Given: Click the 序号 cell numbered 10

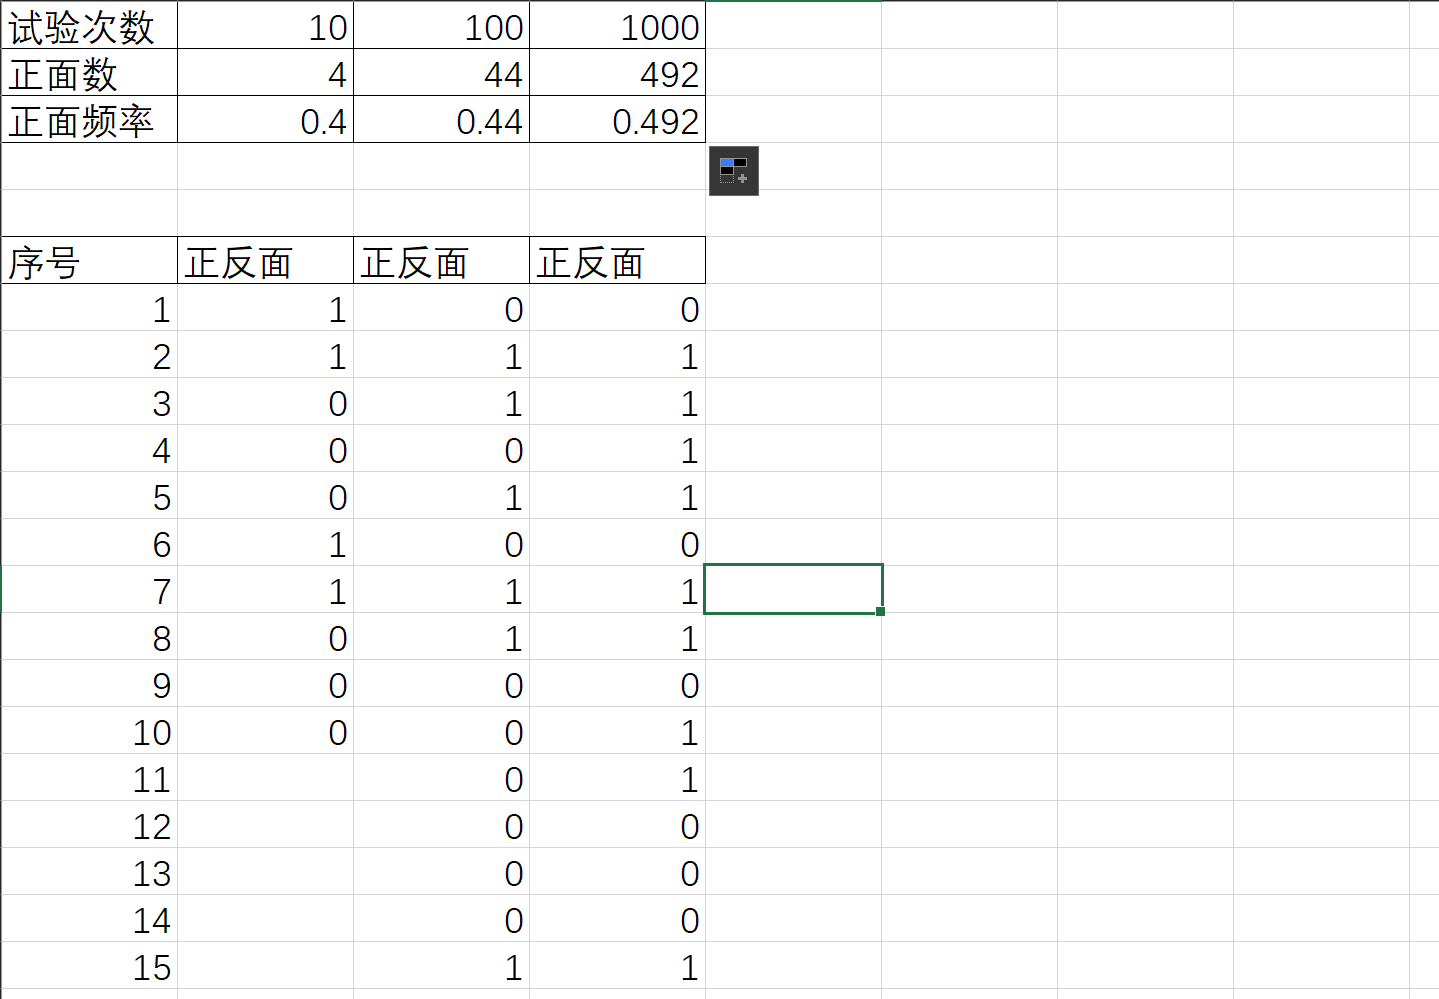Looking at the screenshot, I should pos(90,730).
